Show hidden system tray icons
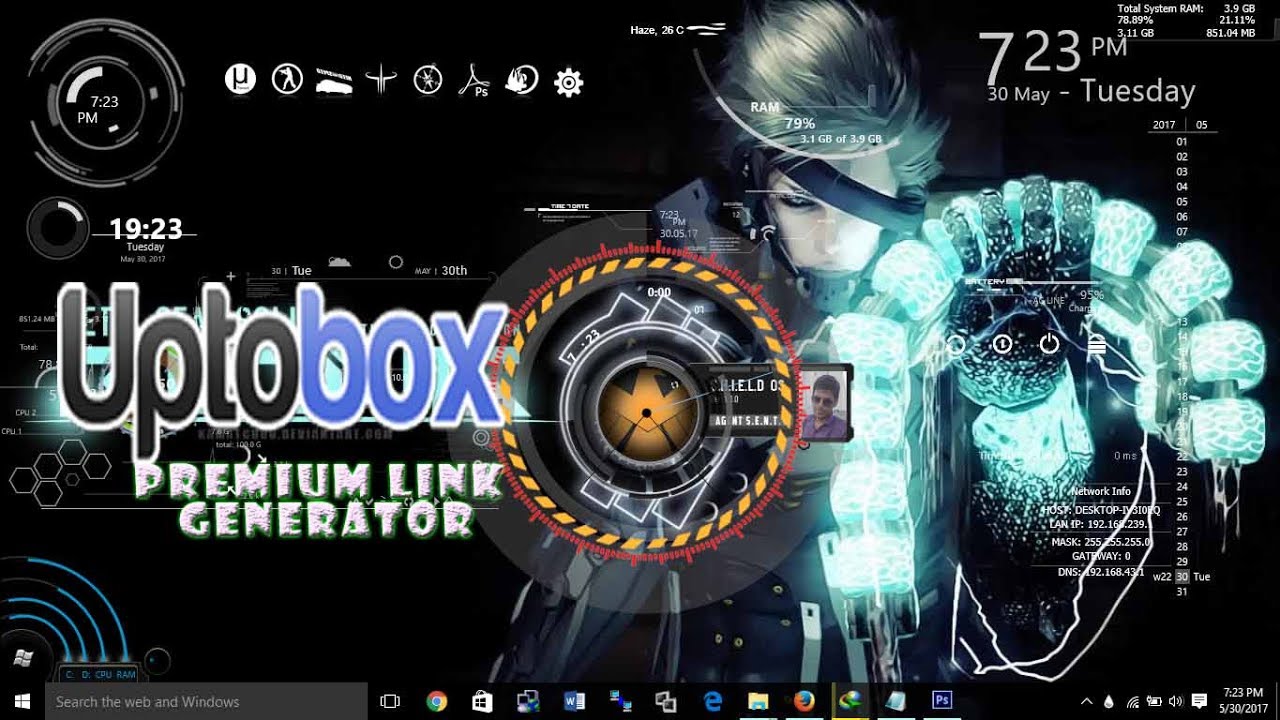1280x720 pixels. click(1086, 701)
